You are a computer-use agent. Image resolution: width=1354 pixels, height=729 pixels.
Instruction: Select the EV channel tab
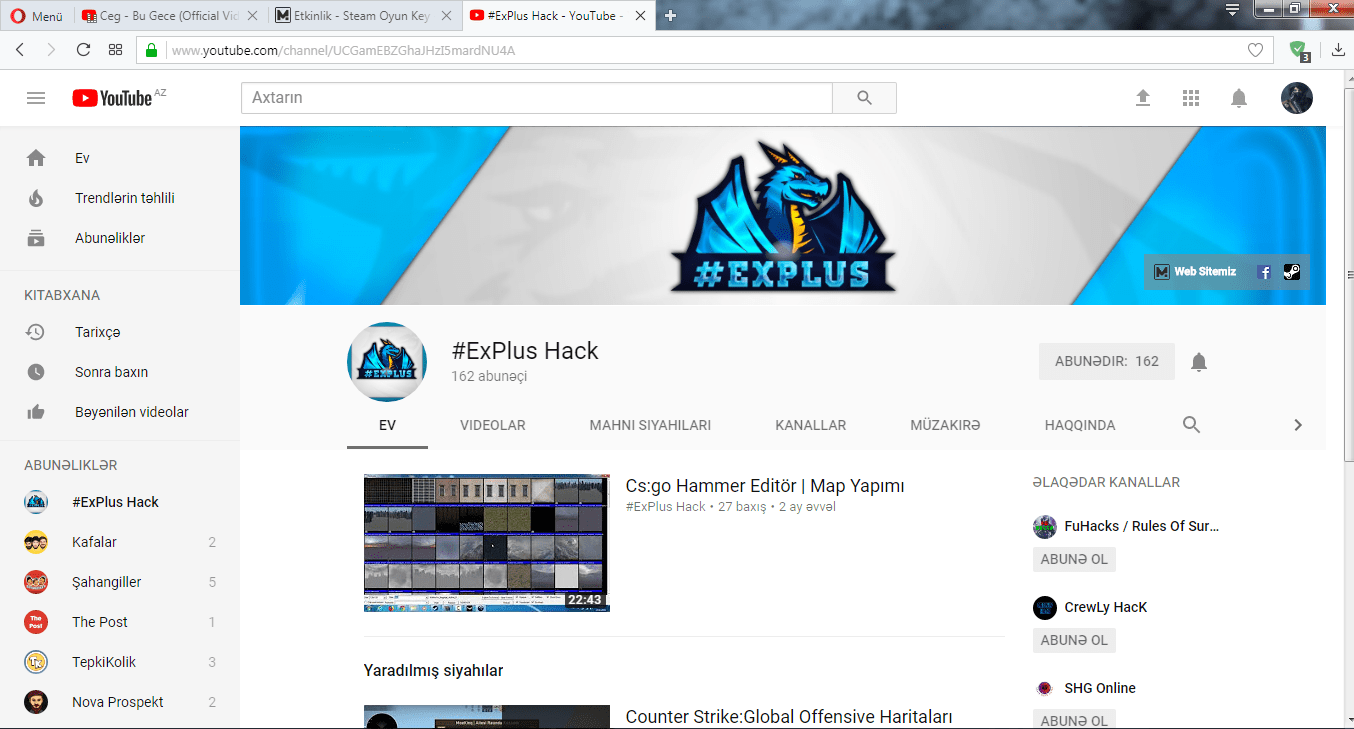[387, 425]
